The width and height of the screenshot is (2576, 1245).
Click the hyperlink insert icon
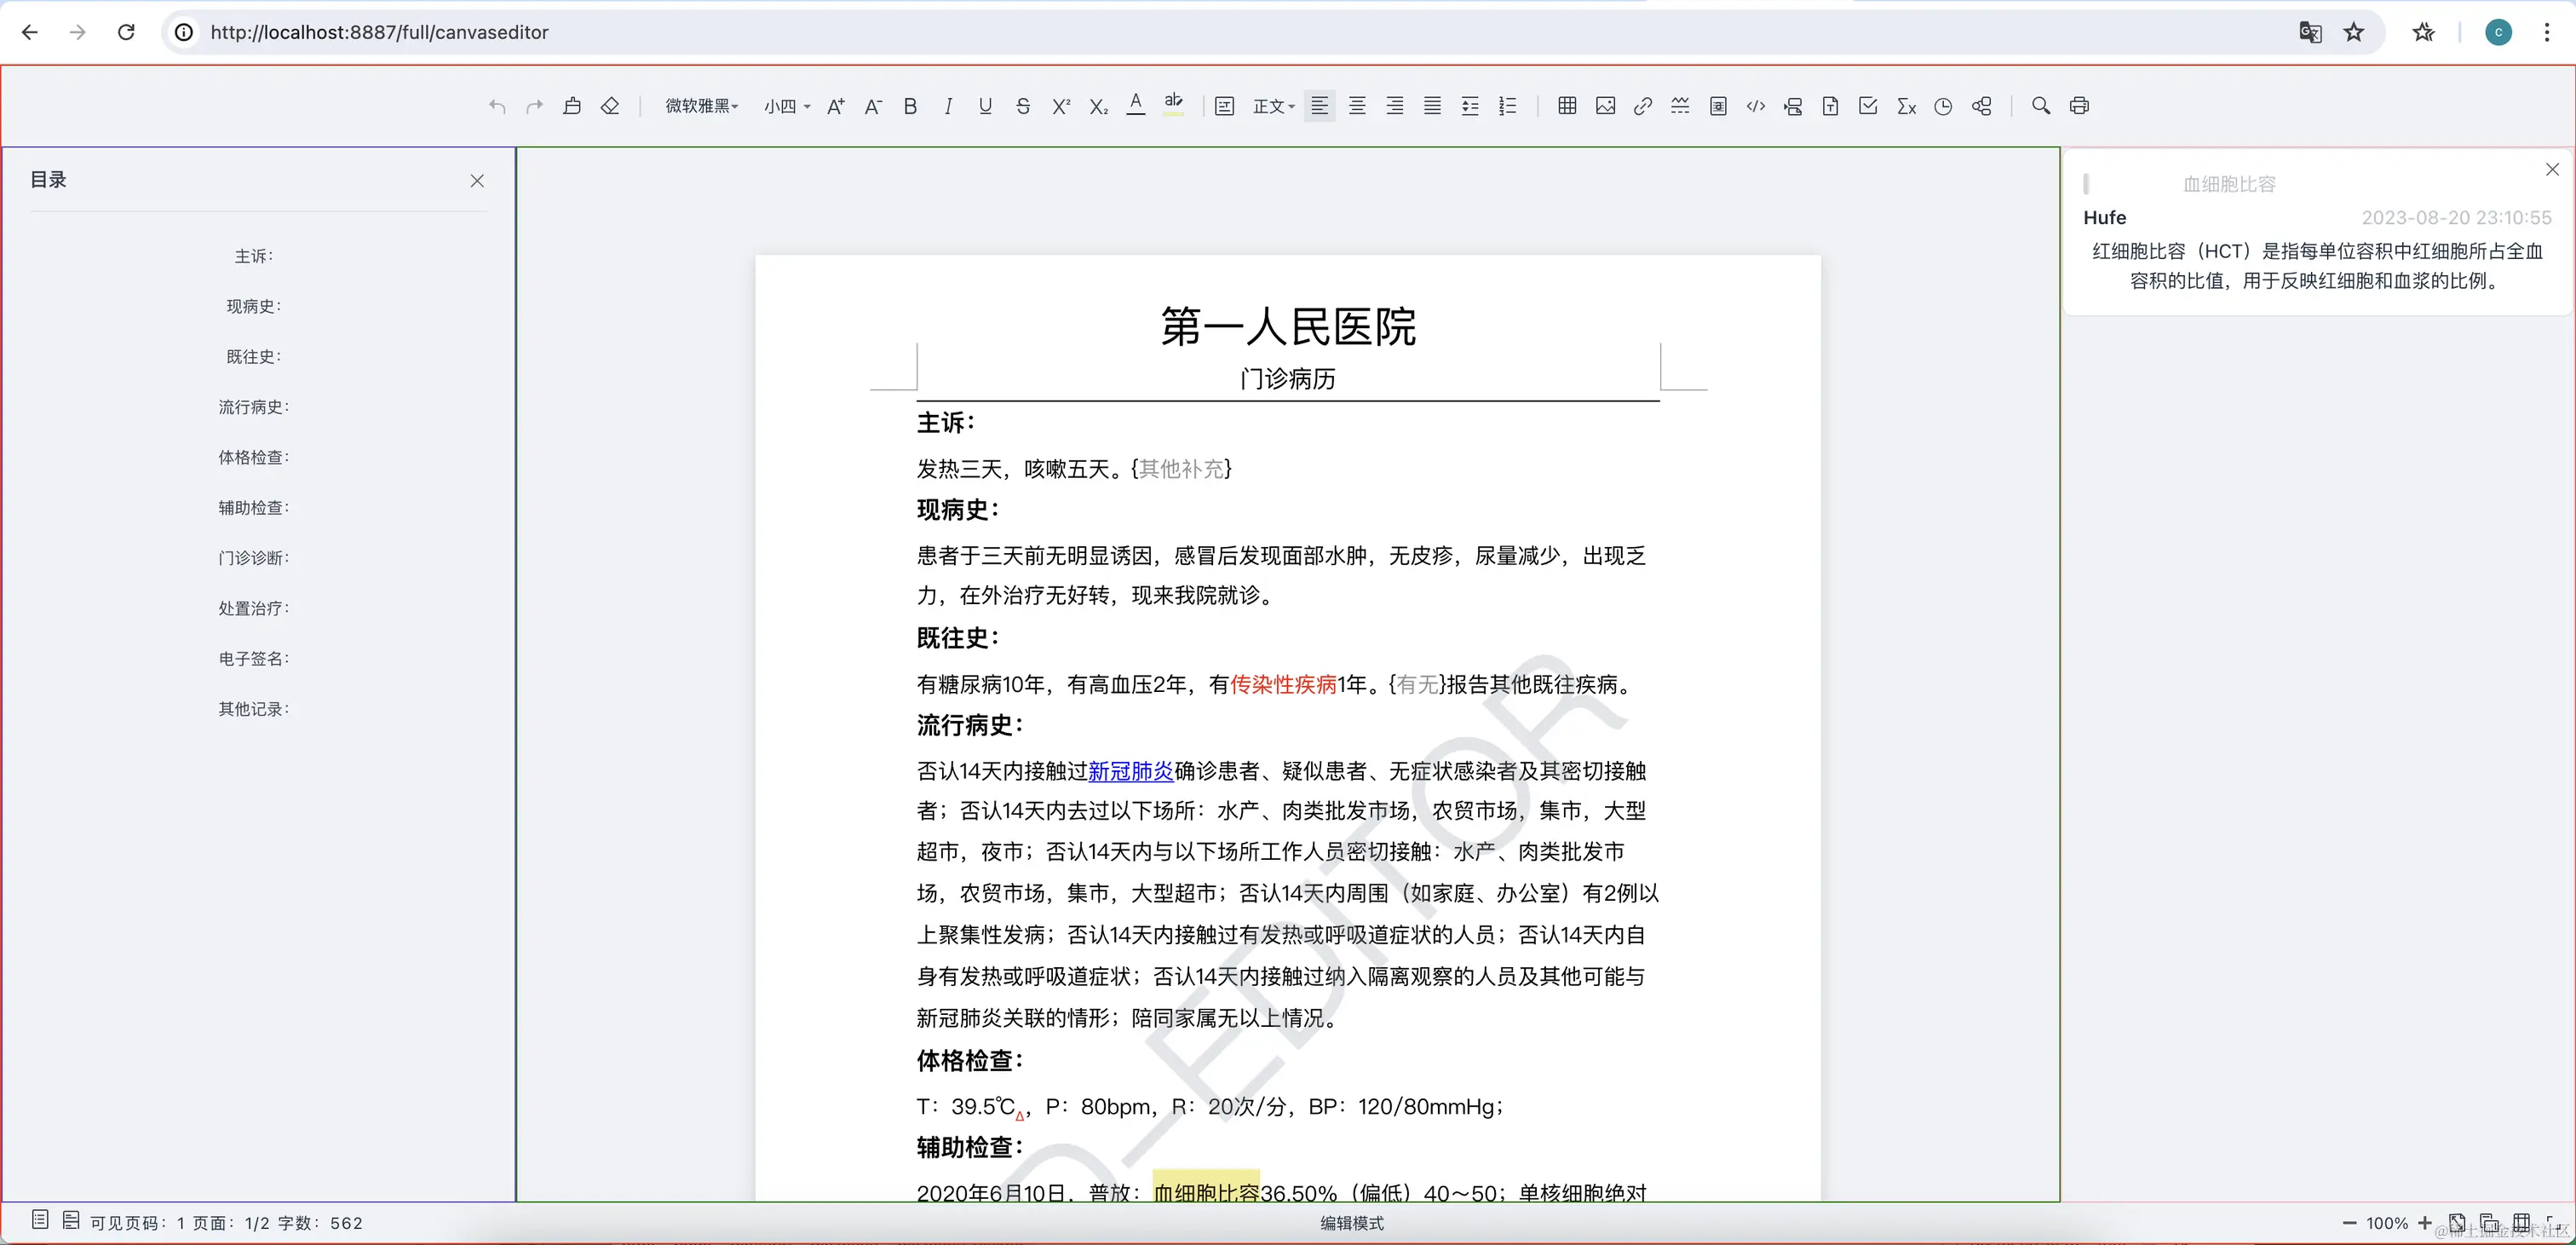[x=1642, y=106]
